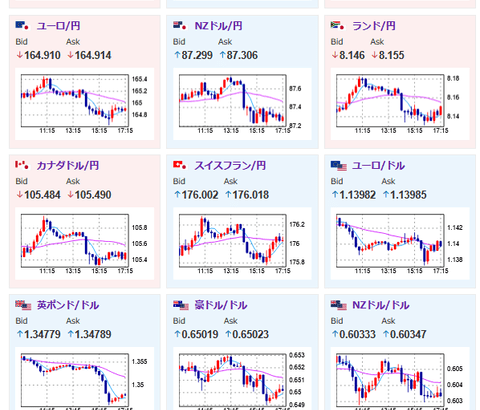Click the Euro/Dollar flag icon
The height and width of the screenshot is (410, 480).
pyautogui.click(x=339, y=166)
